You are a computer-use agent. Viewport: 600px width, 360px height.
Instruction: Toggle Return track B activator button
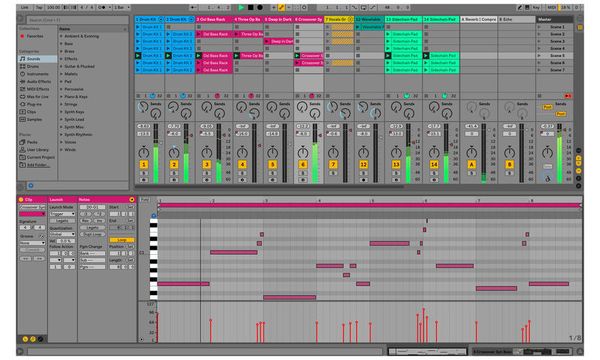pos(509,165)
